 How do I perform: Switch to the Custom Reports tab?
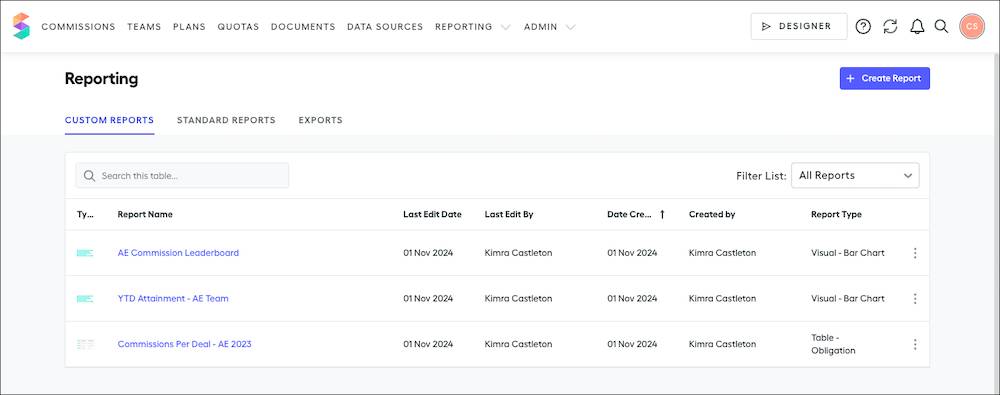coord(109,120)
